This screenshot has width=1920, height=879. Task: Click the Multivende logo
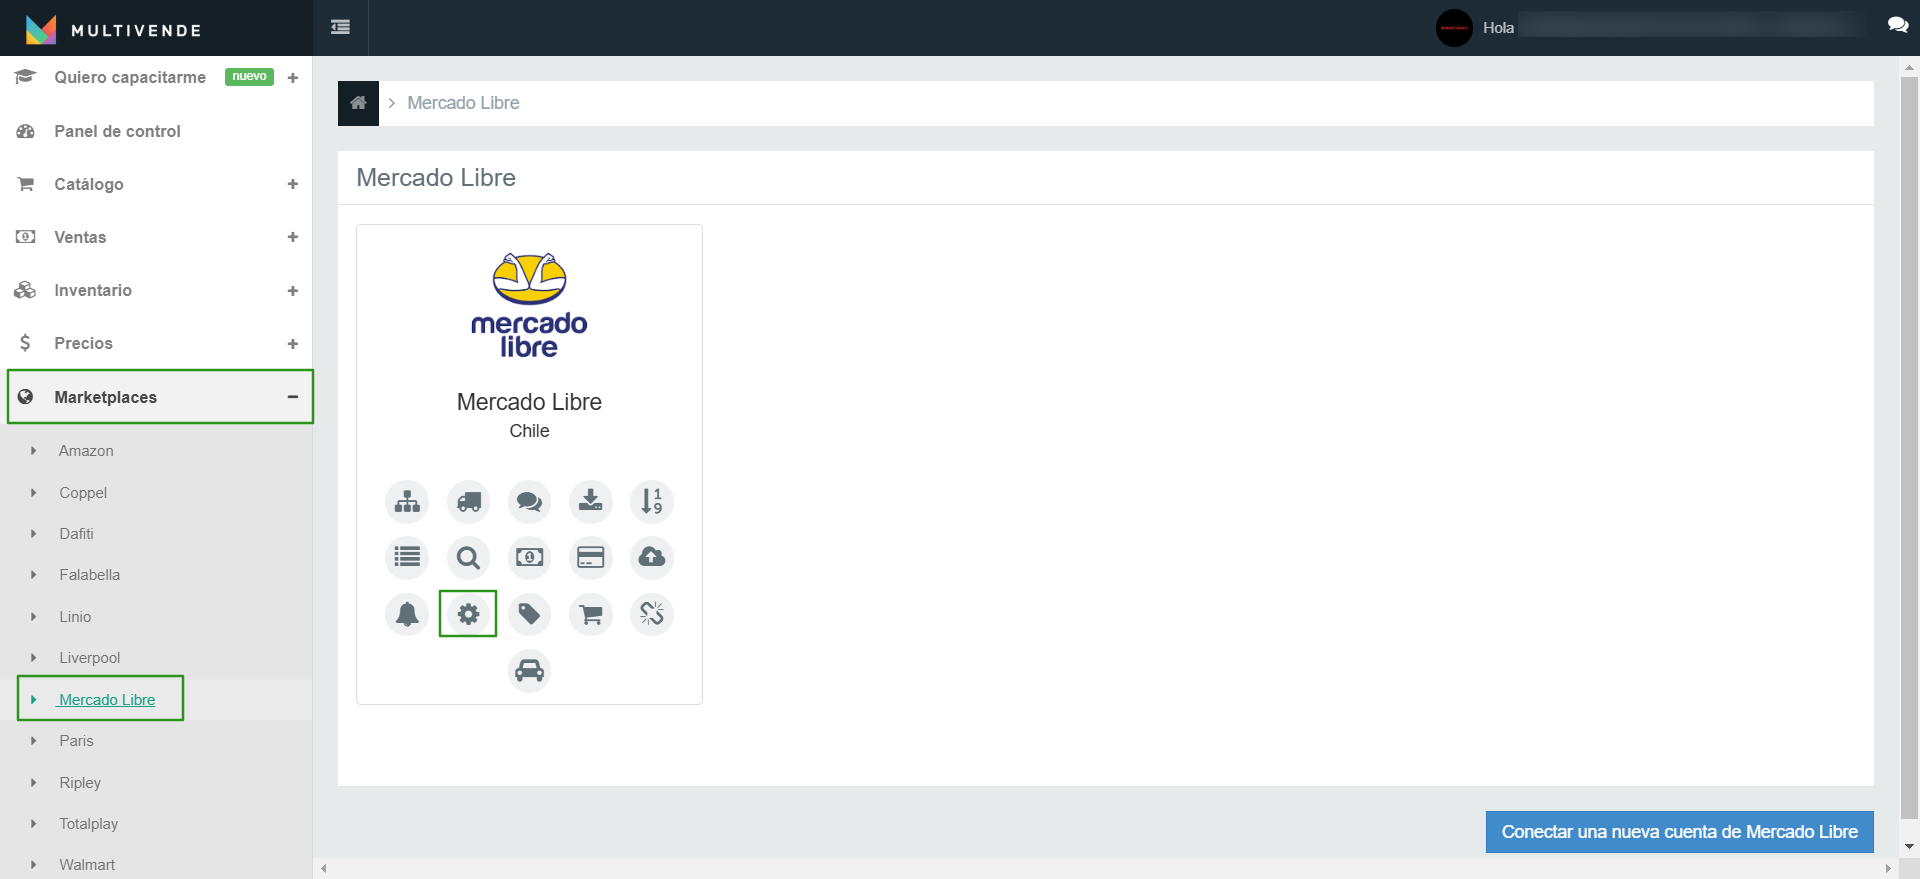coord(113,29)
